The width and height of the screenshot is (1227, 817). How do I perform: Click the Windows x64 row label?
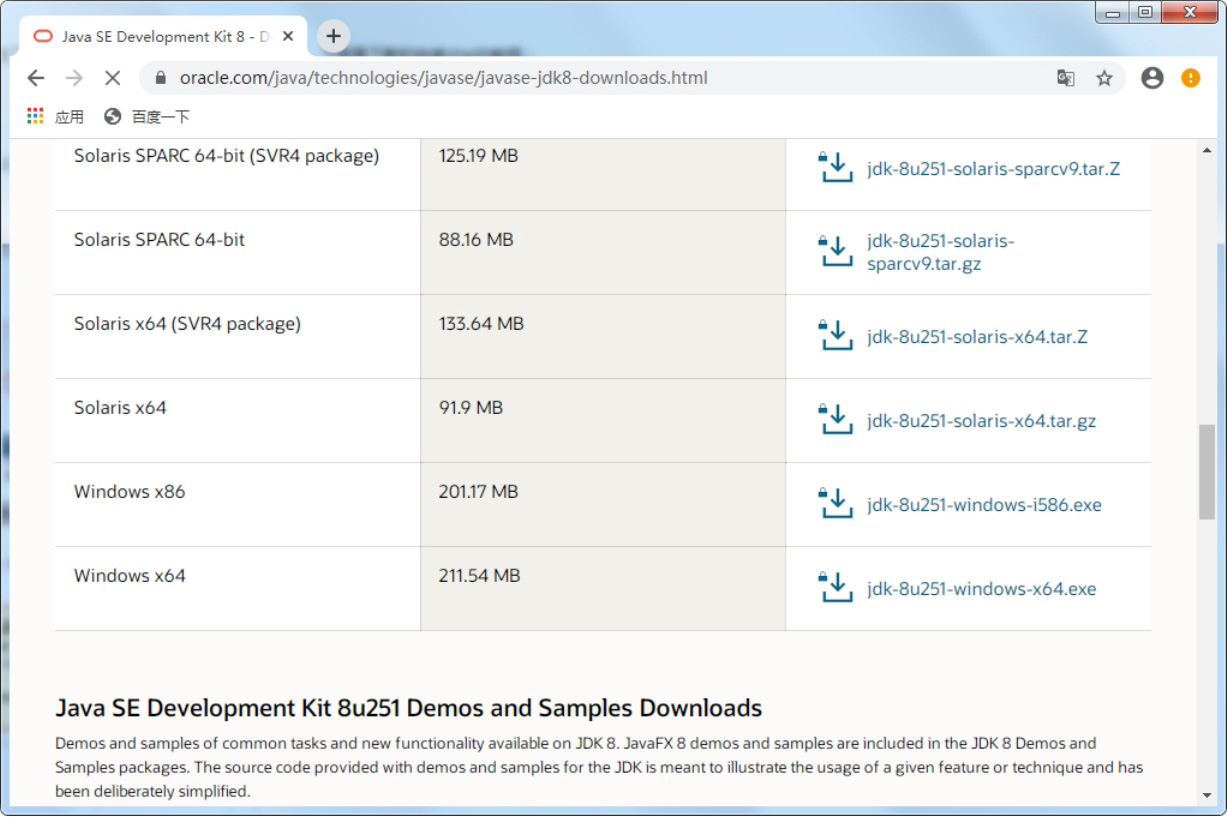click(130, 576)
